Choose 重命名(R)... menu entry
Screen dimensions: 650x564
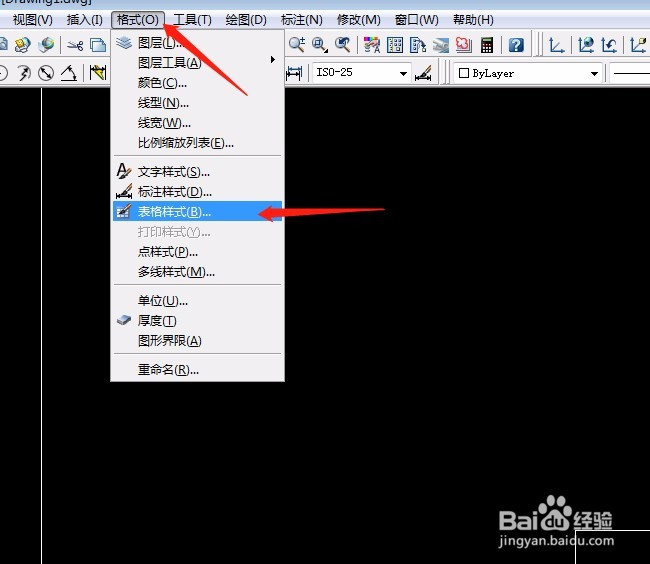(198, 369)
